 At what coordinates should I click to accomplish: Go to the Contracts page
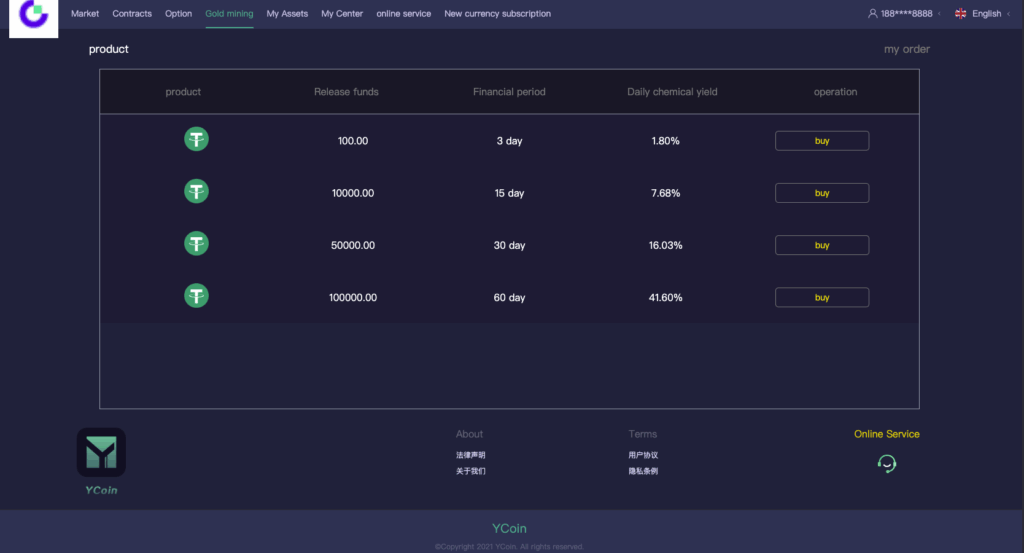pos(132,14)
